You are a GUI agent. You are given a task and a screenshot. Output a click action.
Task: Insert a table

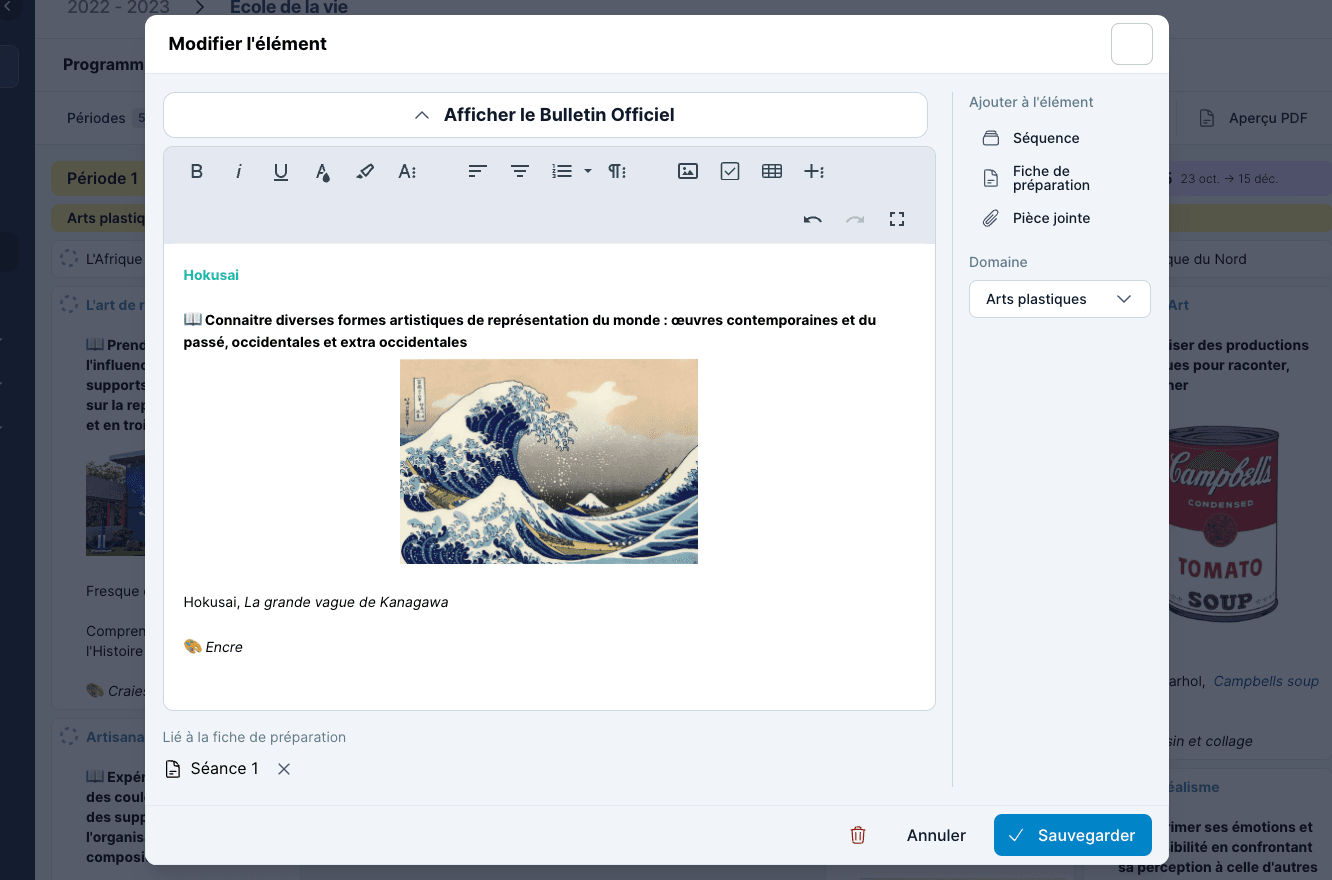772,171
